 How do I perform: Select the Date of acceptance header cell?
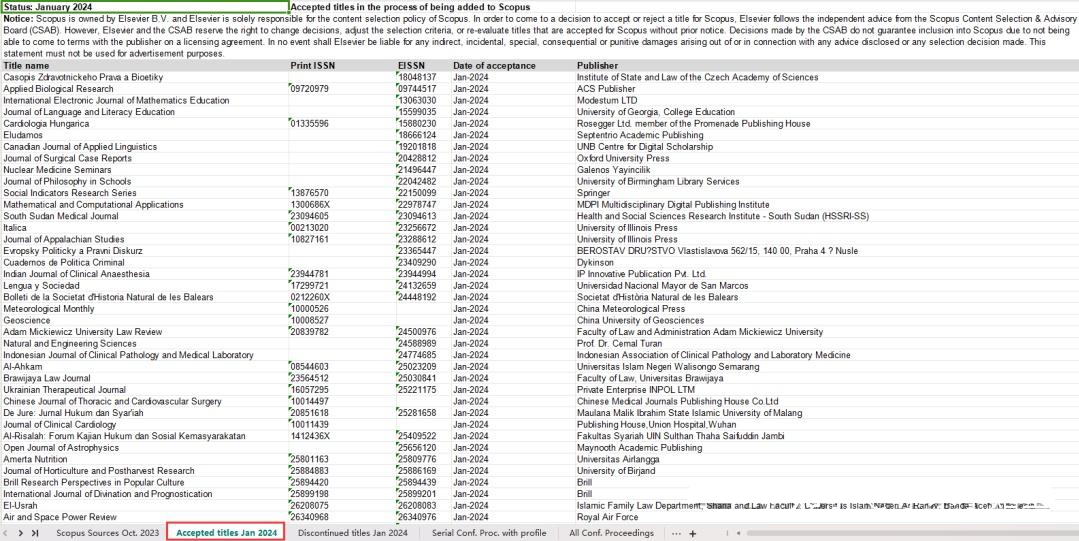[494, 65]
